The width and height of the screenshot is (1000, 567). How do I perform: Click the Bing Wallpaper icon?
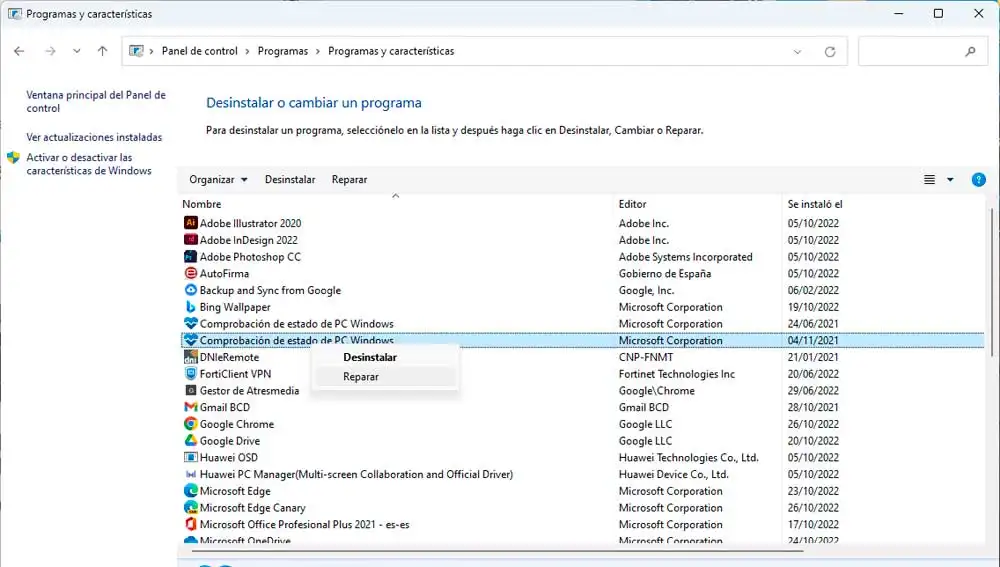(x=190, y=307)
